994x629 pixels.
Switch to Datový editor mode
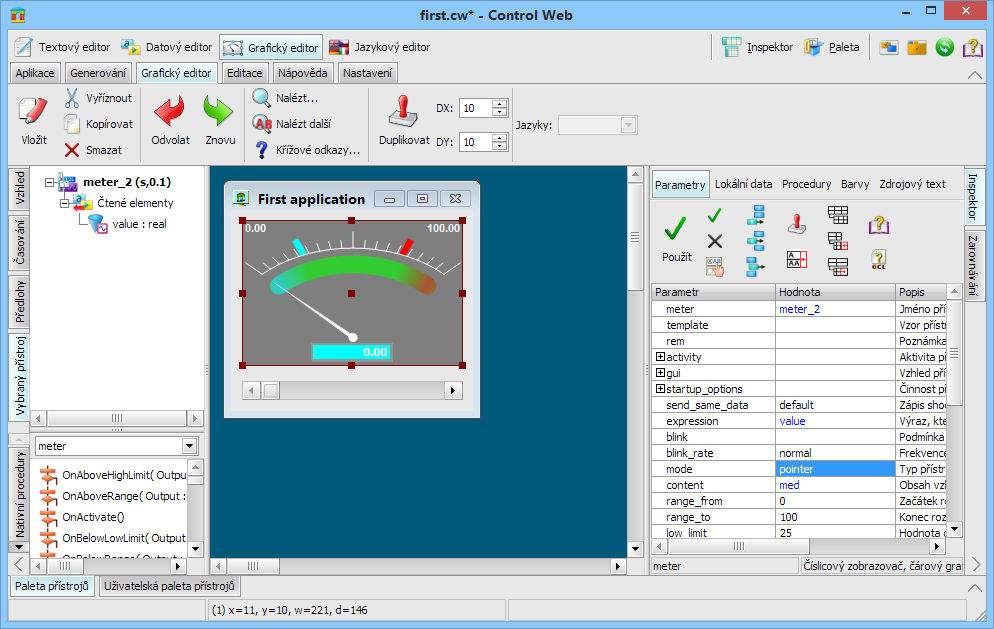point(167,47)
